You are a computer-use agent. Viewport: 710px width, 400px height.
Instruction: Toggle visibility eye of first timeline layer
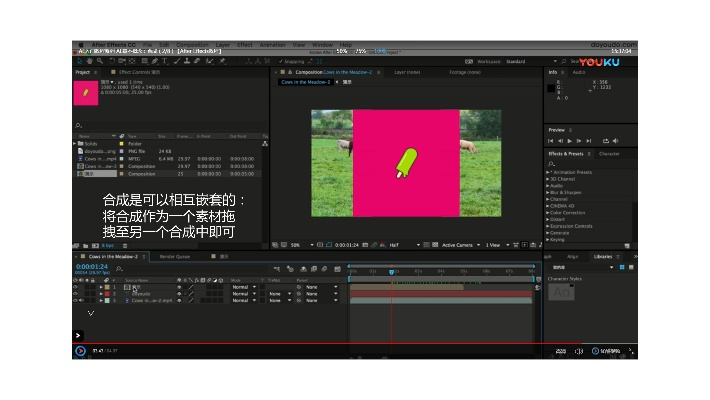click(x=75, y=287)
